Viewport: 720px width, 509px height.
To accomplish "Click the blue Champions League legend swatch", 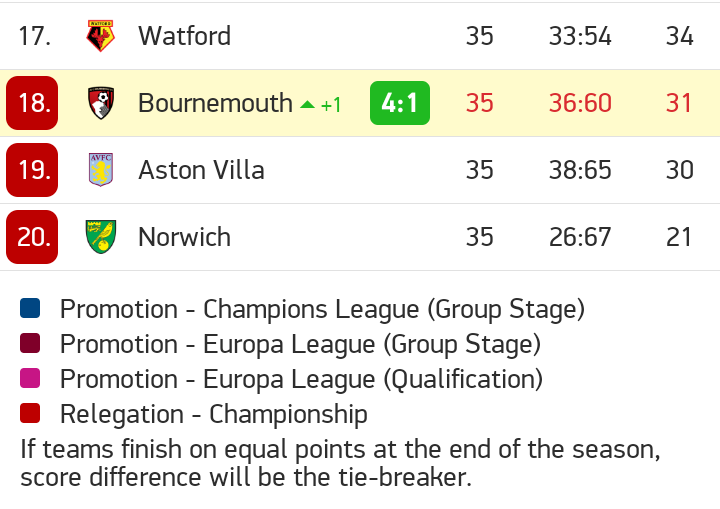I will (30, 309).
